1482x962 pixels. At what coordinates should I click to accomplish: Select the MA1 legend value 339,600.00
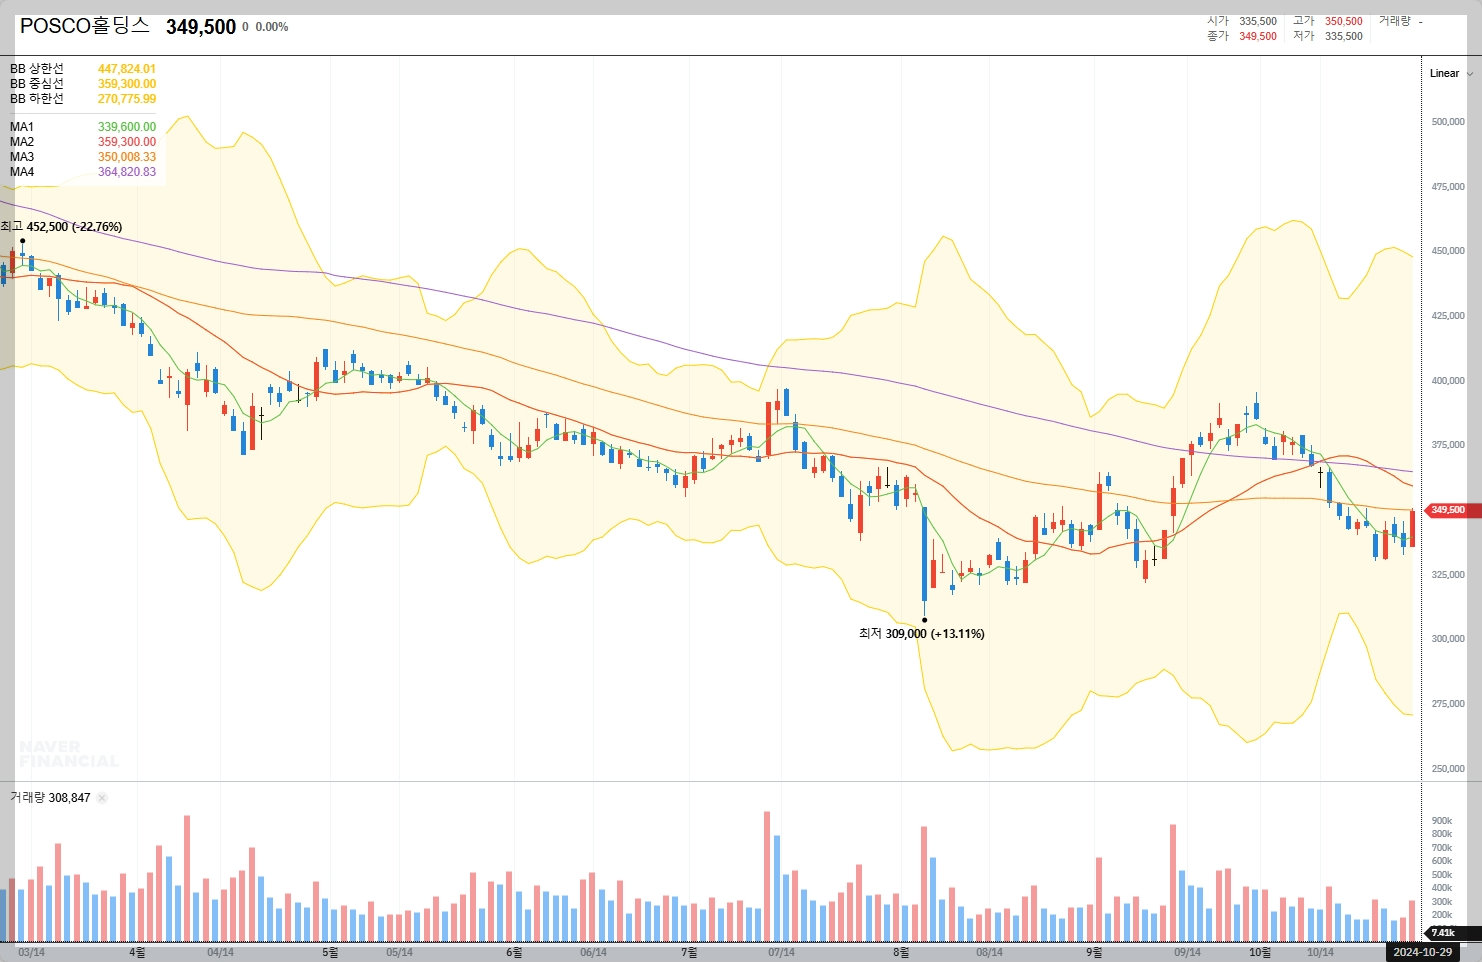pyautogui.click(x=127, y=127)
